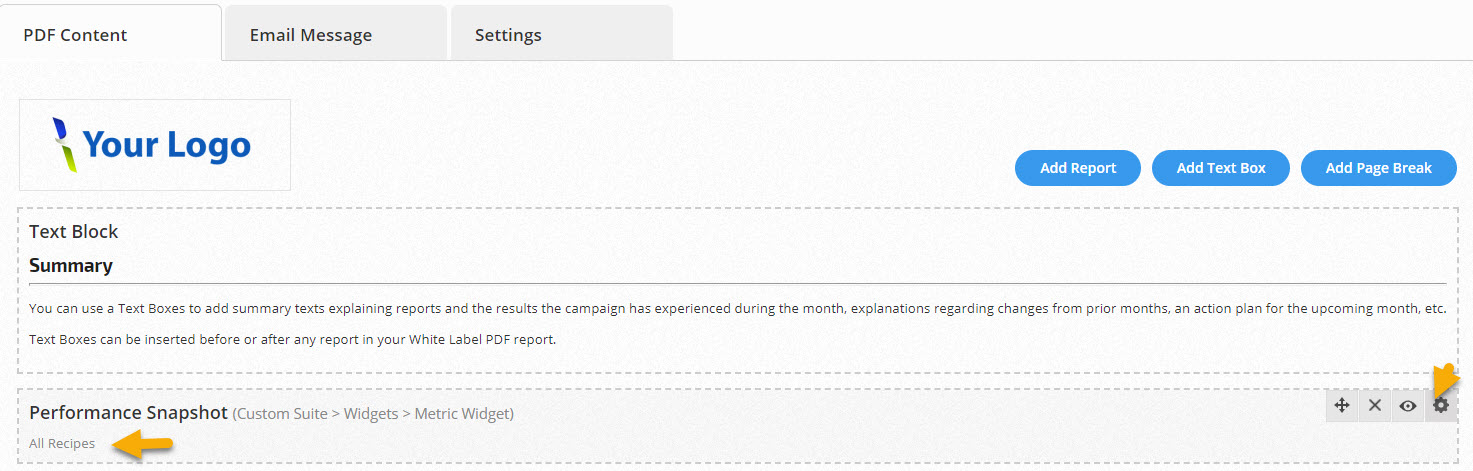Click the All Recipes label

(62, 444)
